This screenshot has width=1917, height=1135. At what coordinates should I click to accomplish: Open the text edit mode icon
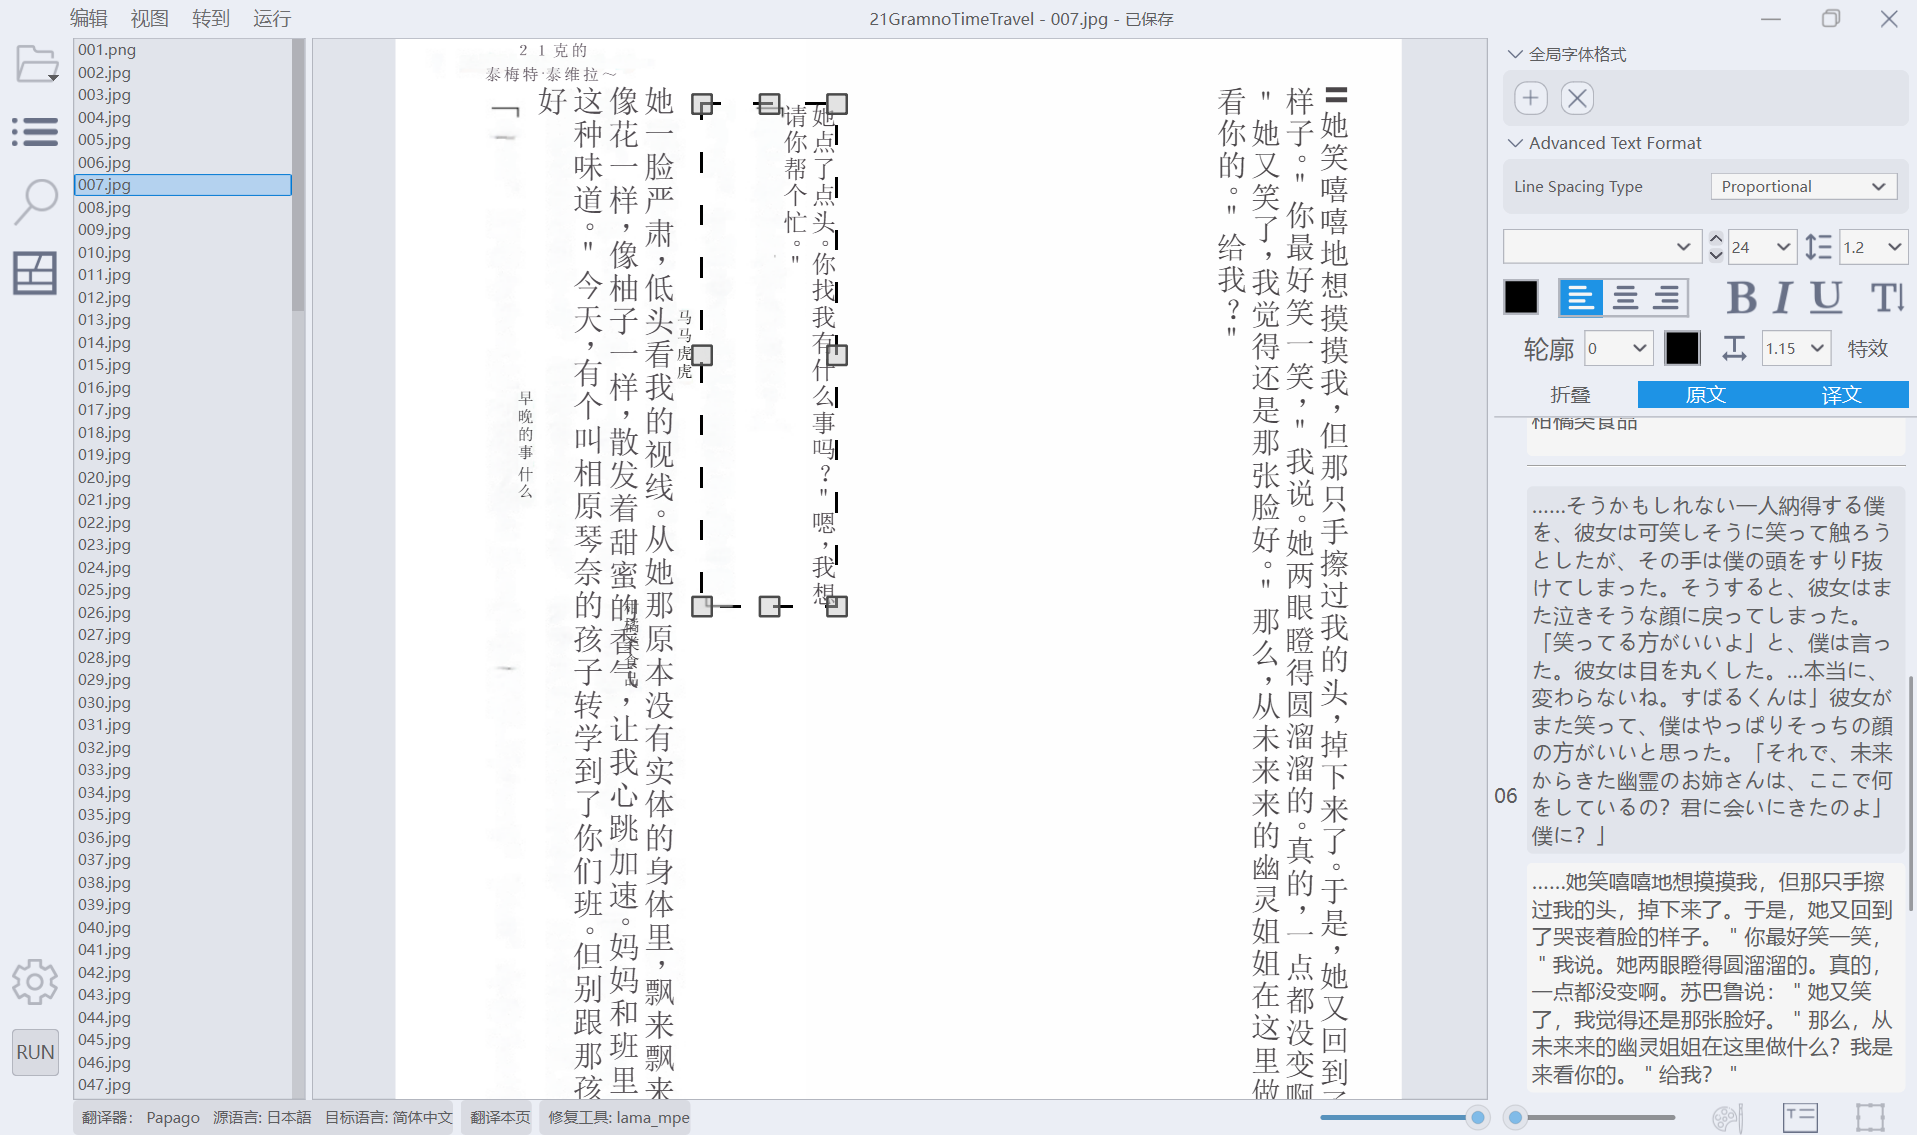point(1800,1117)
